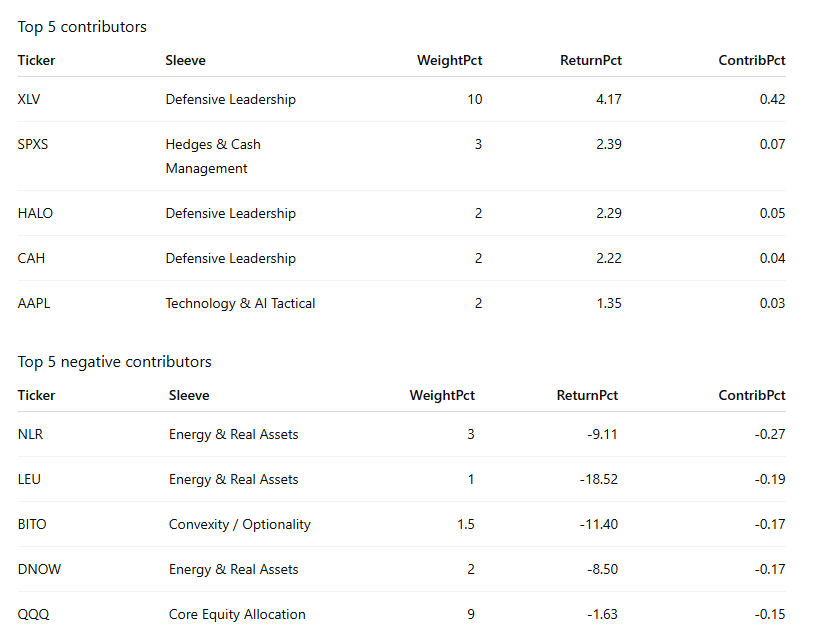Image resolution: width=816 pixels, height=642 pixels.
Task: Click the QQQ ticker cell
Action: (x=33, y=614)
